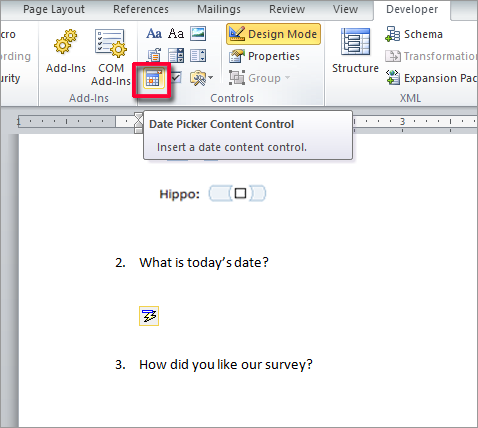Insert a Building Block Gallery control
Image resolution: width=478 pixels, height=428 pixels.
click(x=154, y=56)
